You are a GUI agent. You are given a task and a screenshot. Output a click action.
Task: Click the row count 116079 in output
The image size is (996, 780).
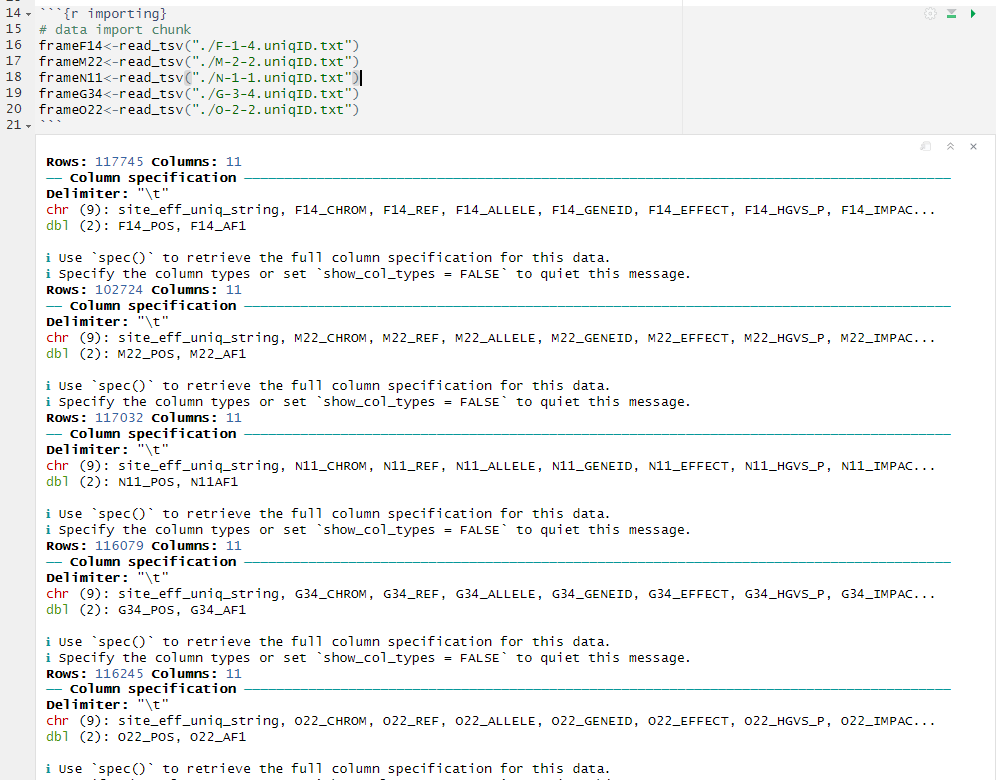click(x=119, y=546)
